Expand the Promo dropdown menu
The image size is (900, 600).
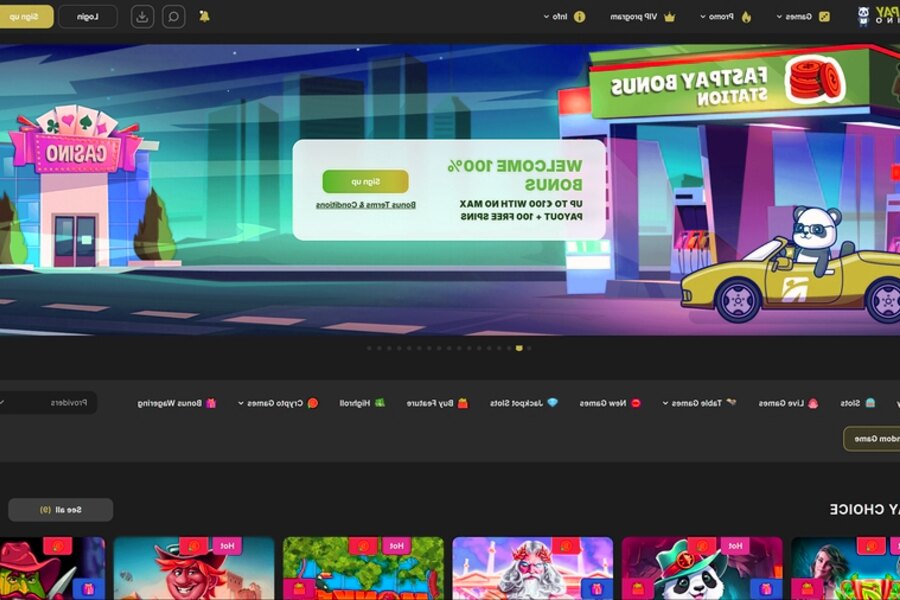pos(726,17)
